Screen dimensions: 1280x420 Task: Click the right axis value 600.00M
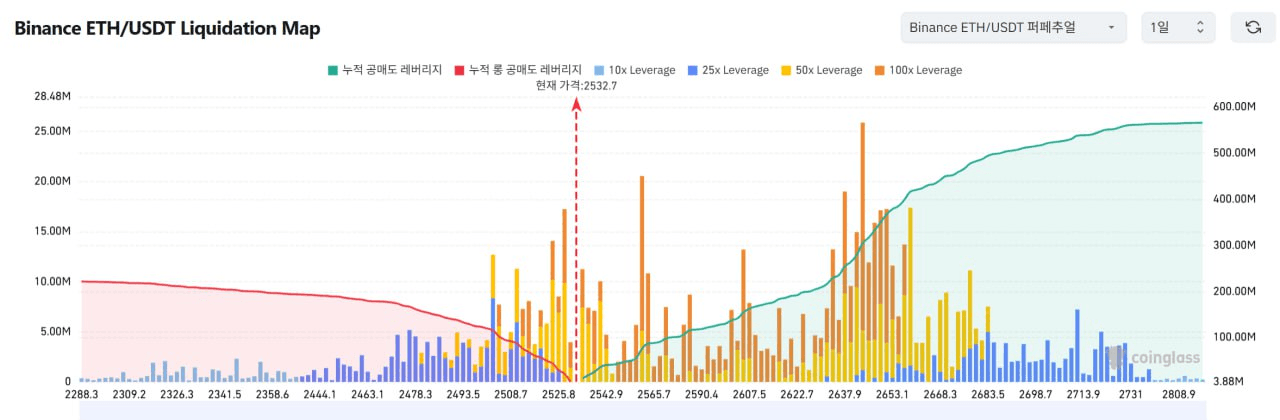pos(1233,107)
